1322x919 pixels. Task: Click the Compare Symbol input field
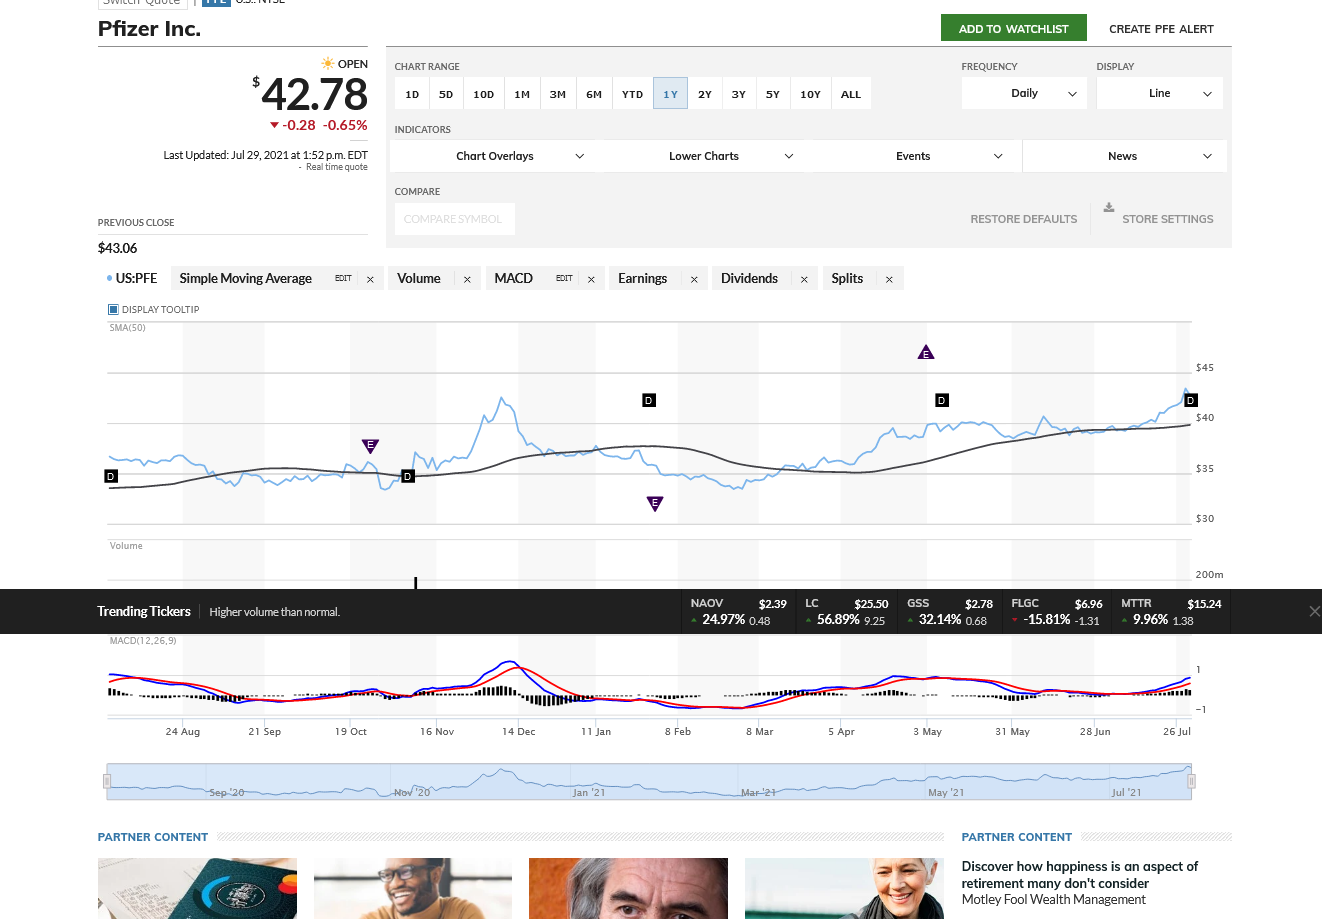coord(455,219)
